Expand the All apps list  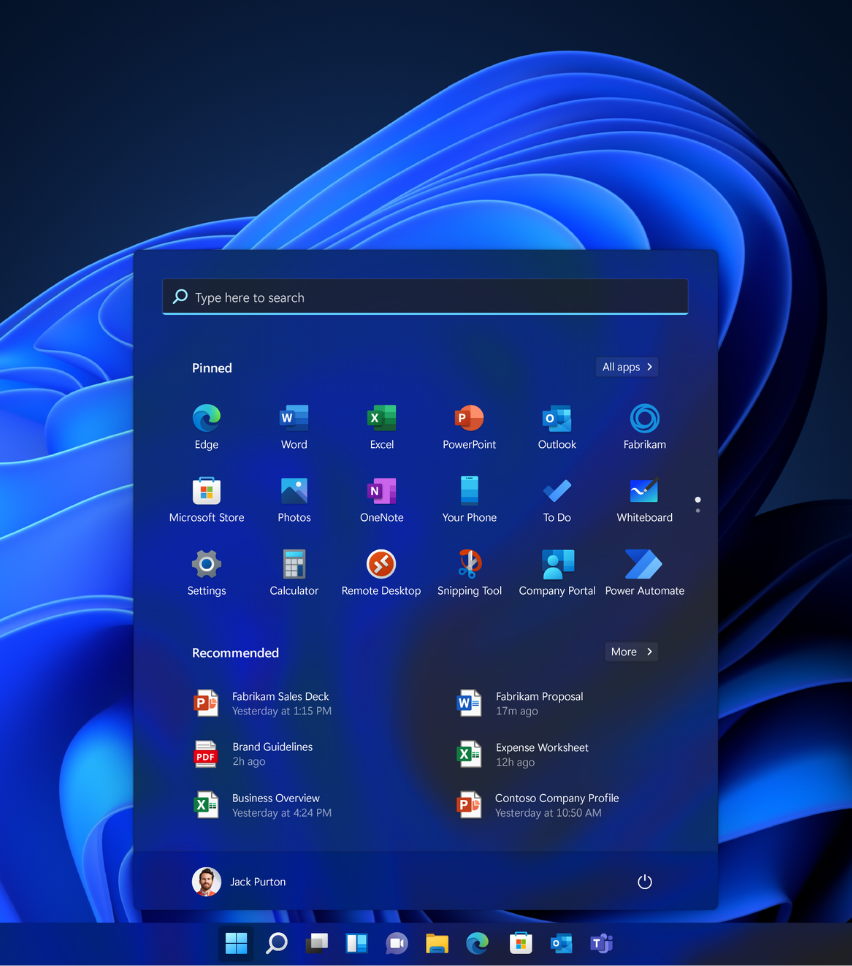pyautogui.click(x=627, y=367)
